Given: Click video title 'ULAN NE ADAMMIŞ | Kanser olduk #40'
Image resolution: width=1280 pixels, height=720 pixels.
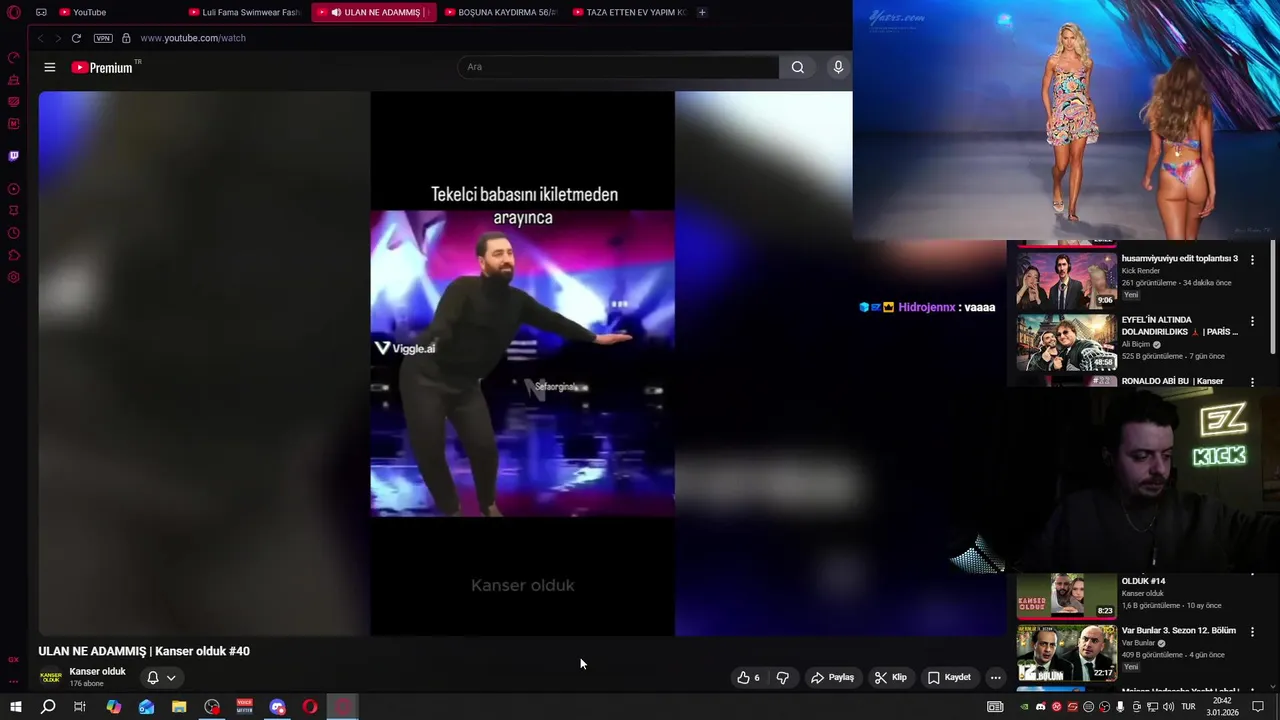Looking at the screenshot, I should 144,651.
